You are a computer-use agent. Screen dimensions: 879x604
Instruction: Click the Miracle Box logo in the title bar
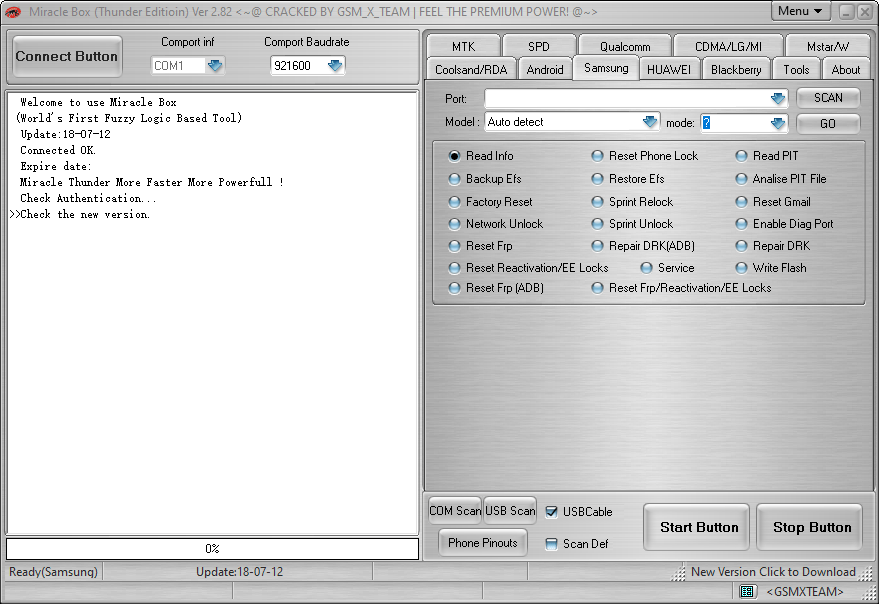pos(12,11)
